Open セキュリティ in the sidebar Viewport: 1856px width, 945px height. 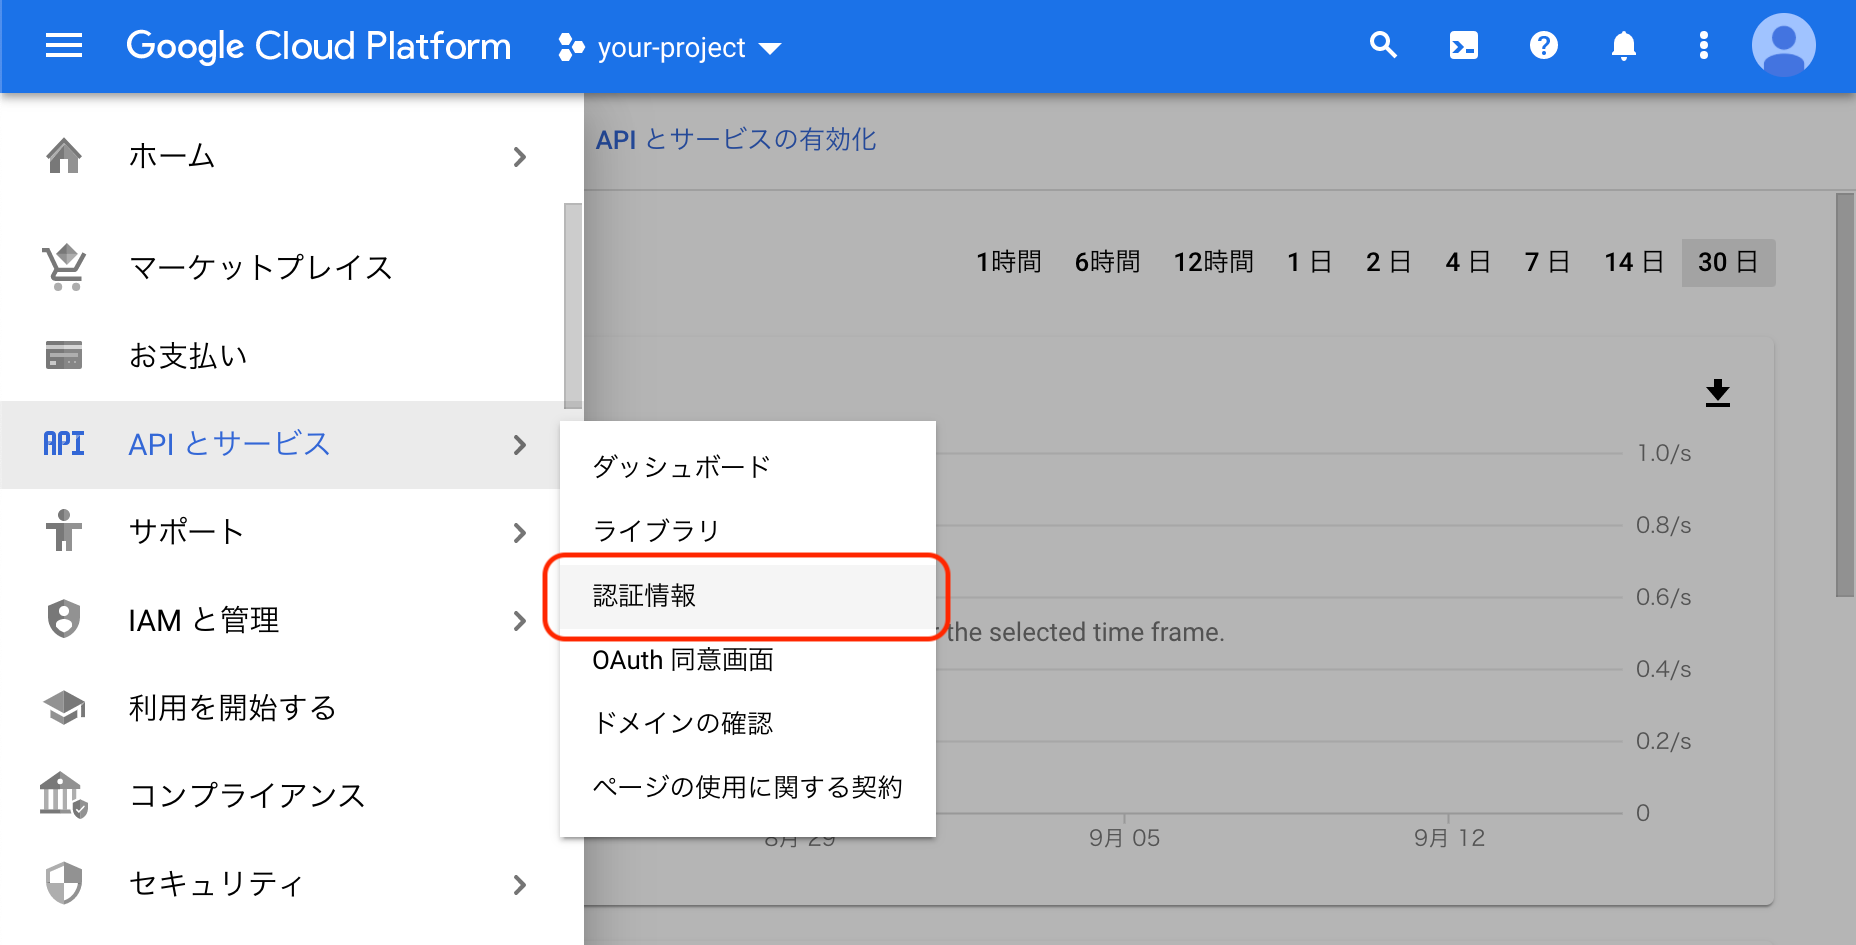[x=215, y=884]
